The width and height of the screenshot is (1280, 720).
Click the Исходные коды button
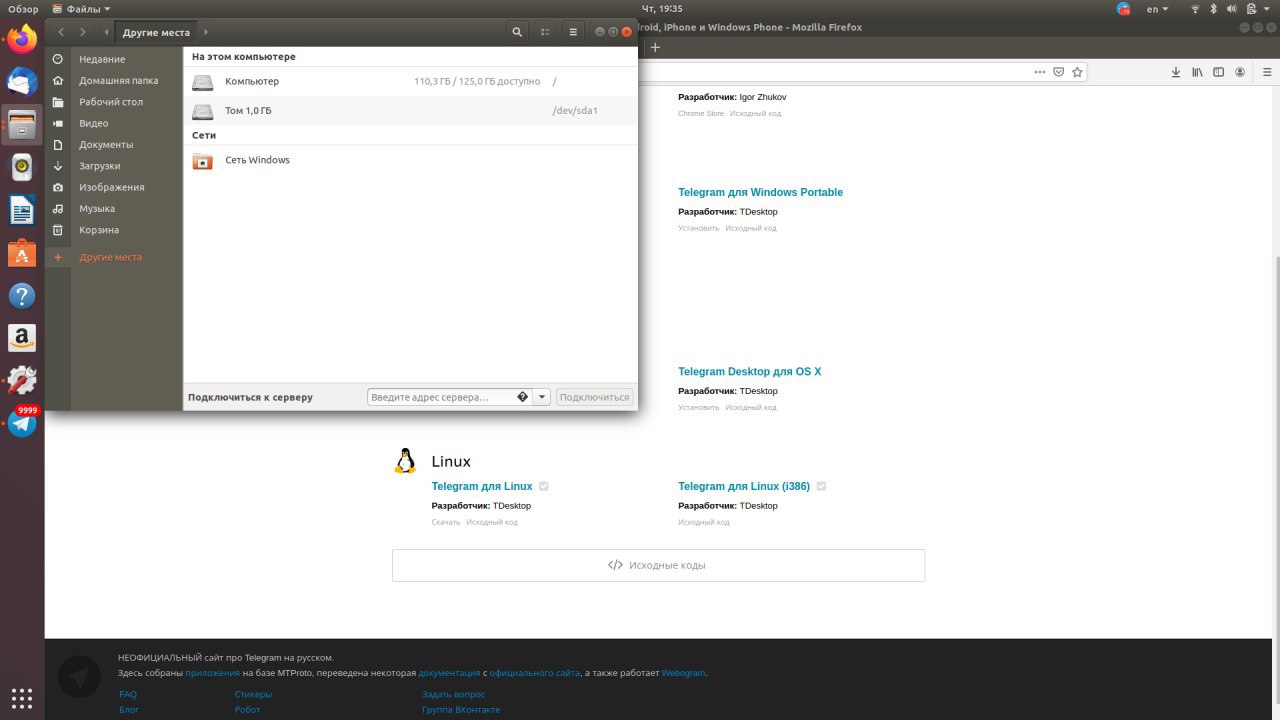658,565
